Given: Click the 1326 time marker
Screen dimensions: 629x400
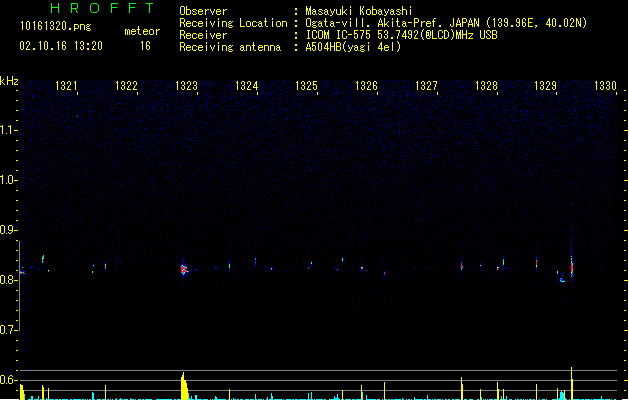Looking at the screenshot, I should click(x=367, y=86).
